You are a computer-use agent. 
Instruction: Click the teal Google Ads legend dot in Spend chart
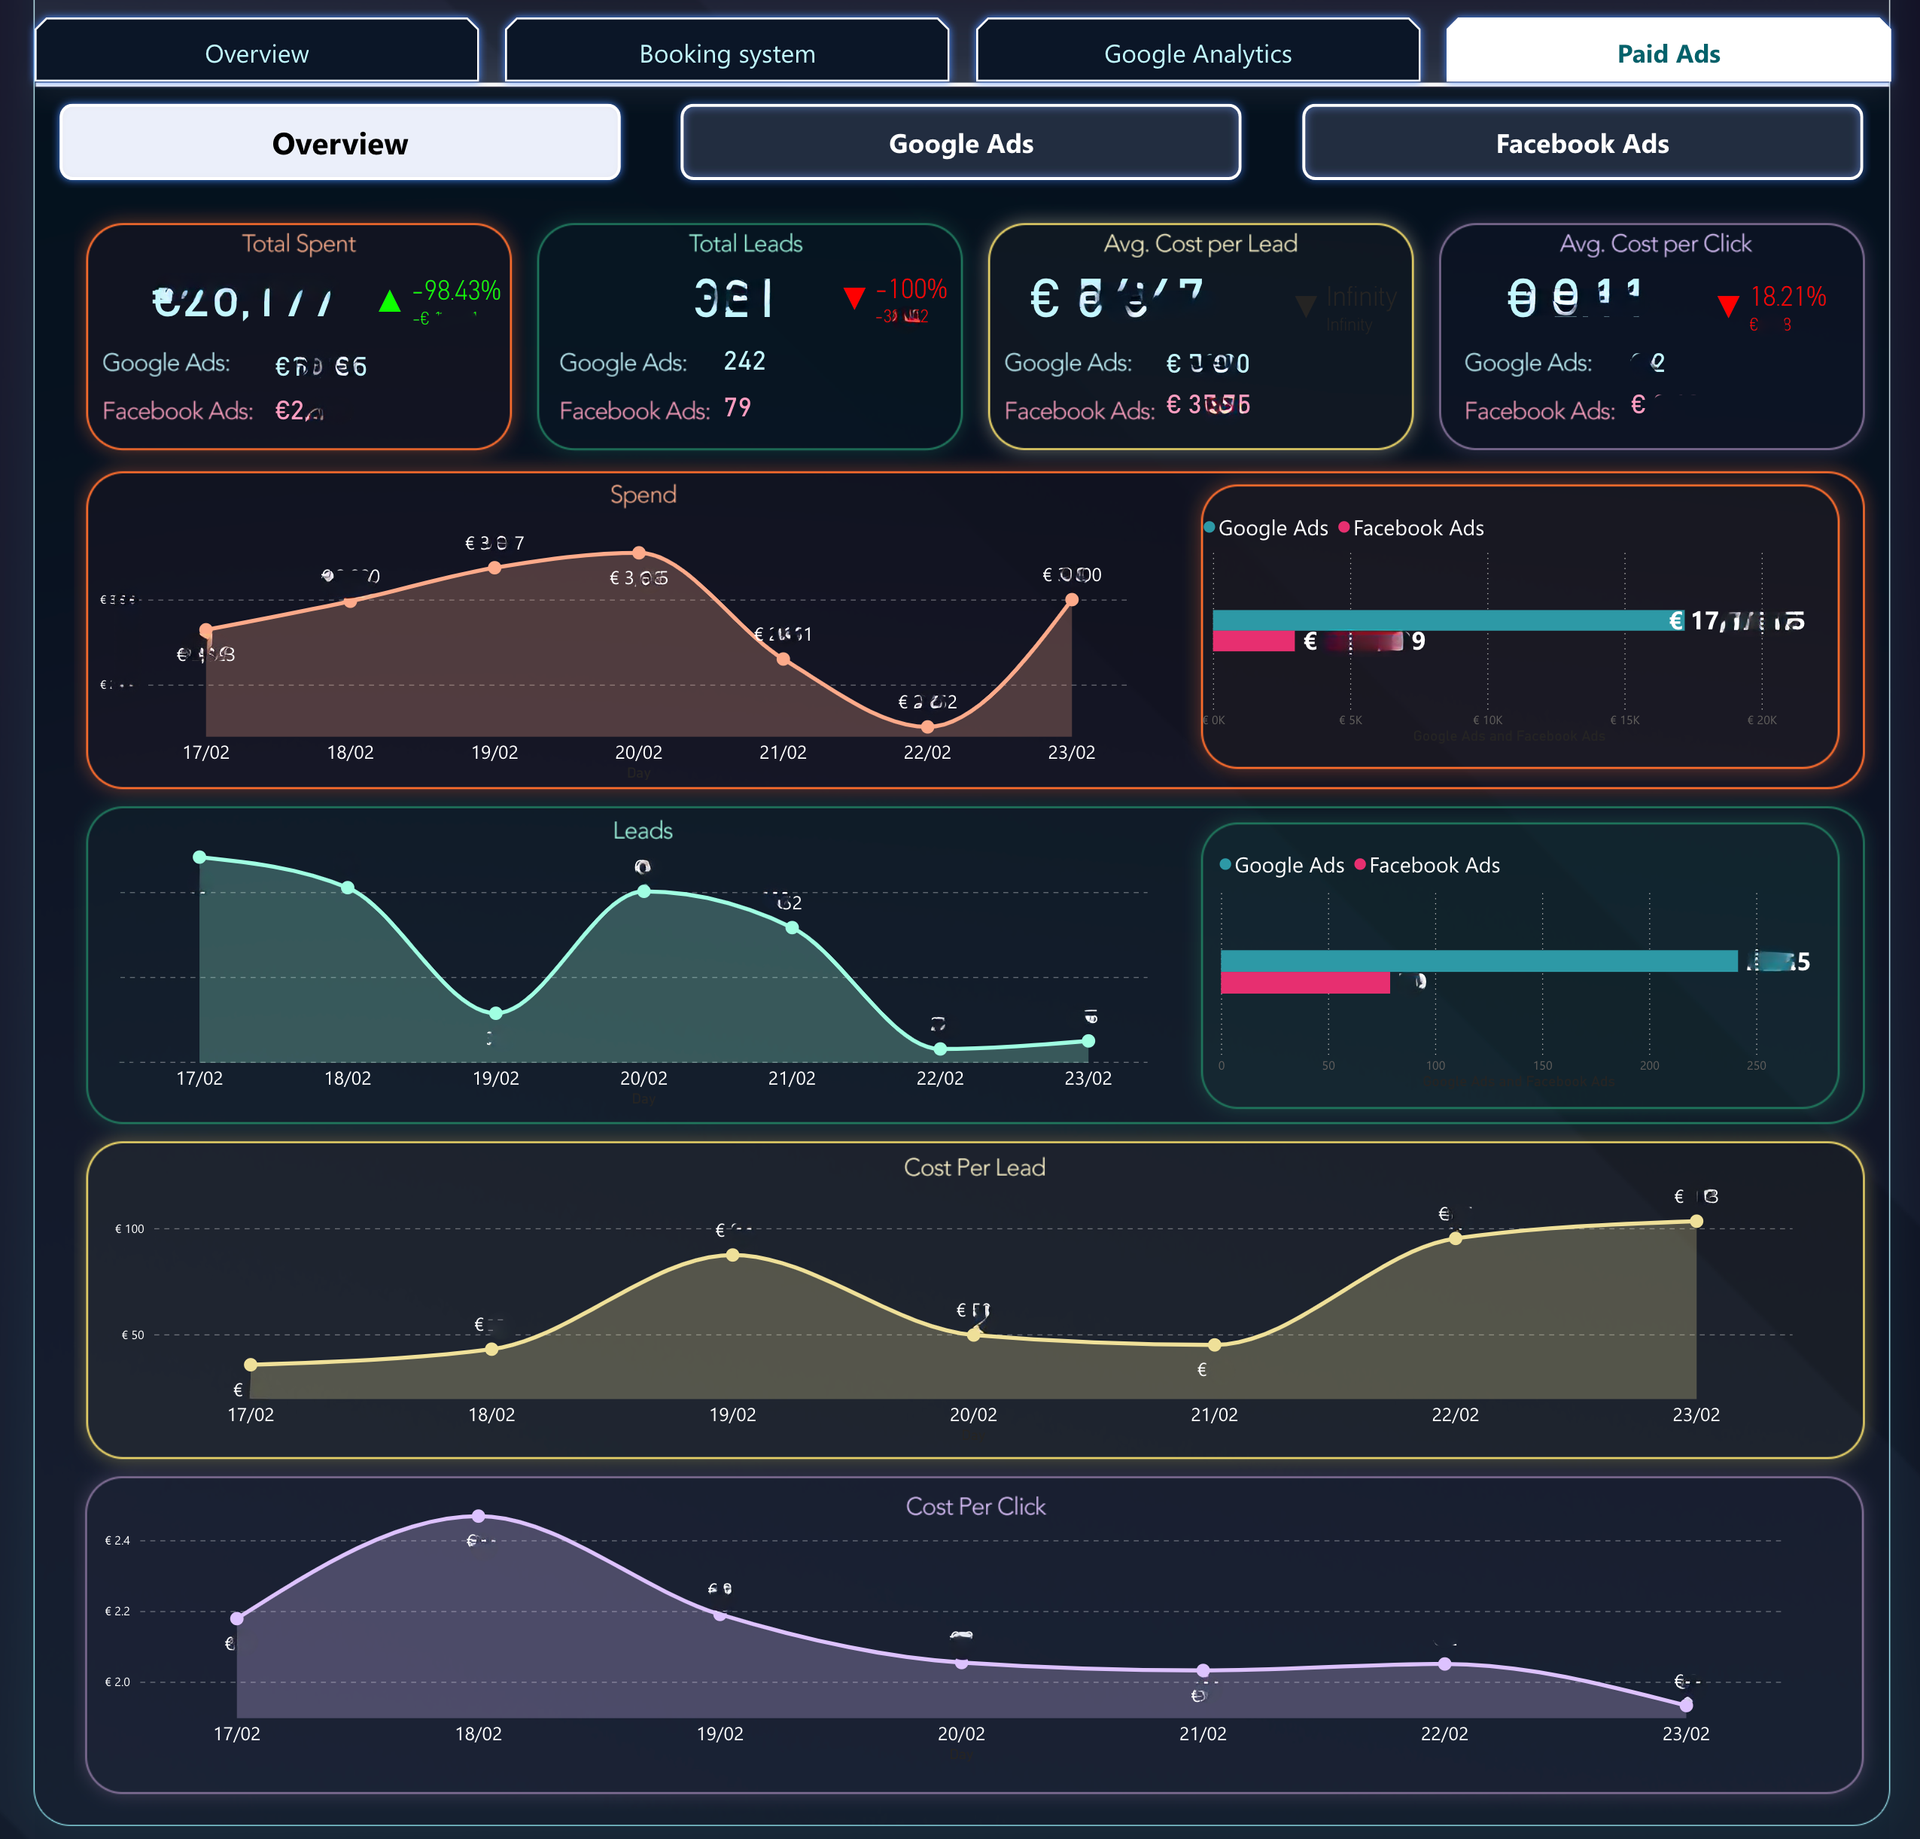coord(1210,527)
